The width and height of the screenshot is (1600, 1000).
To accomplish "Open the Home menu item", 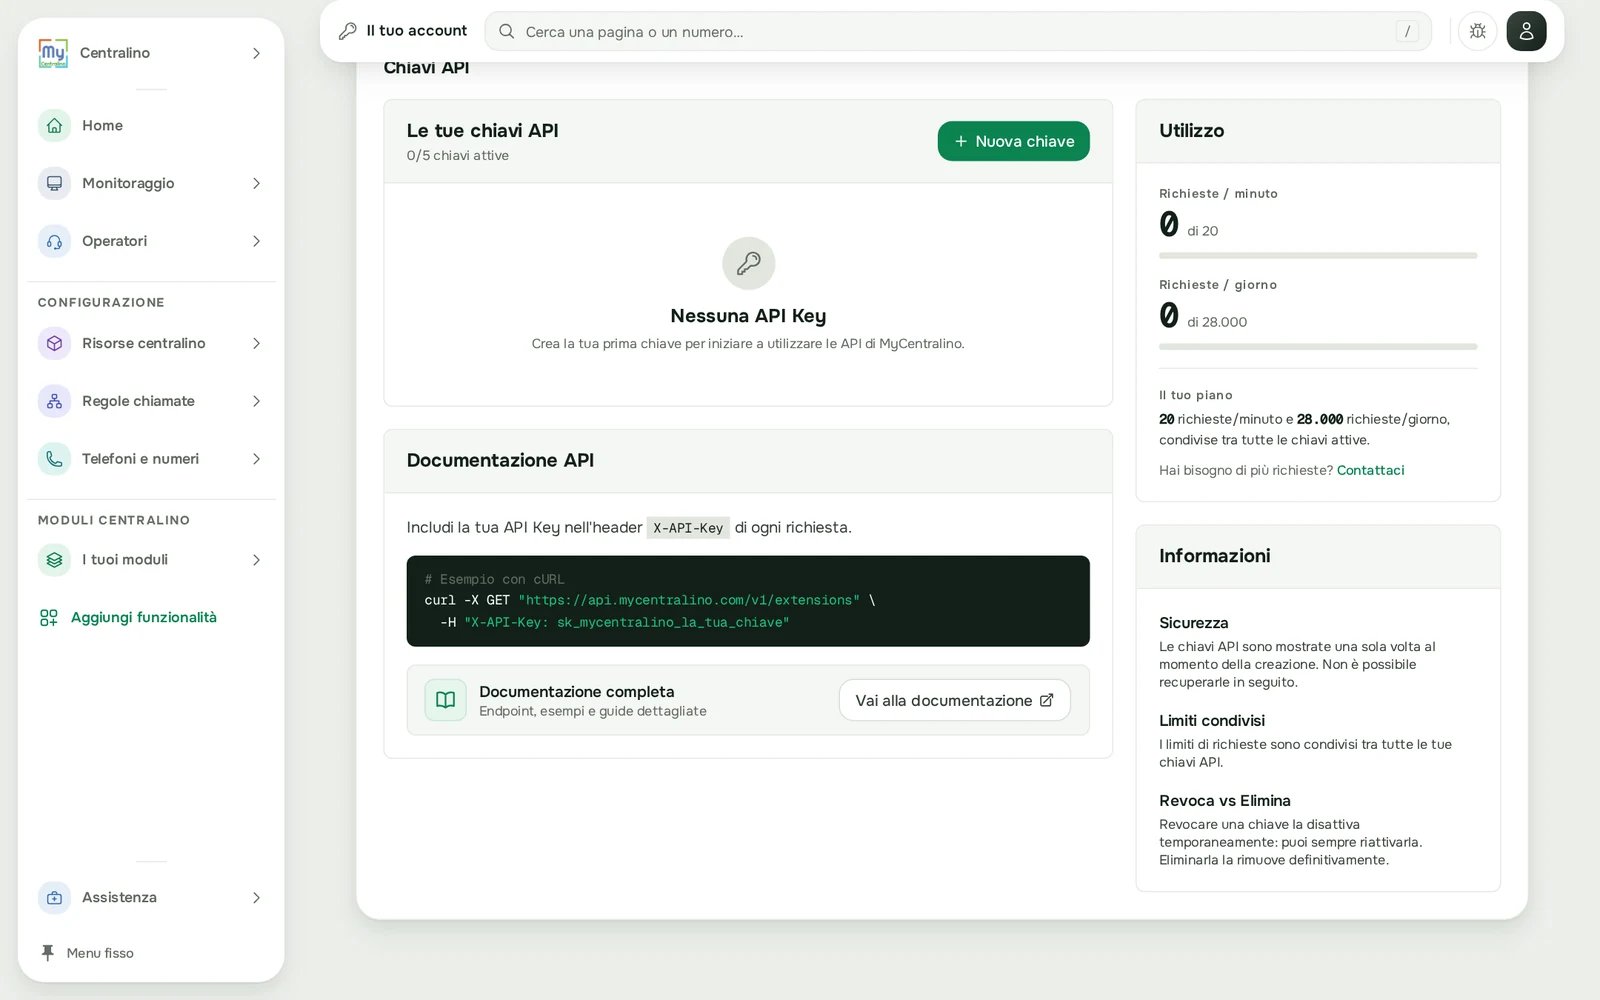I will (151, 126).
